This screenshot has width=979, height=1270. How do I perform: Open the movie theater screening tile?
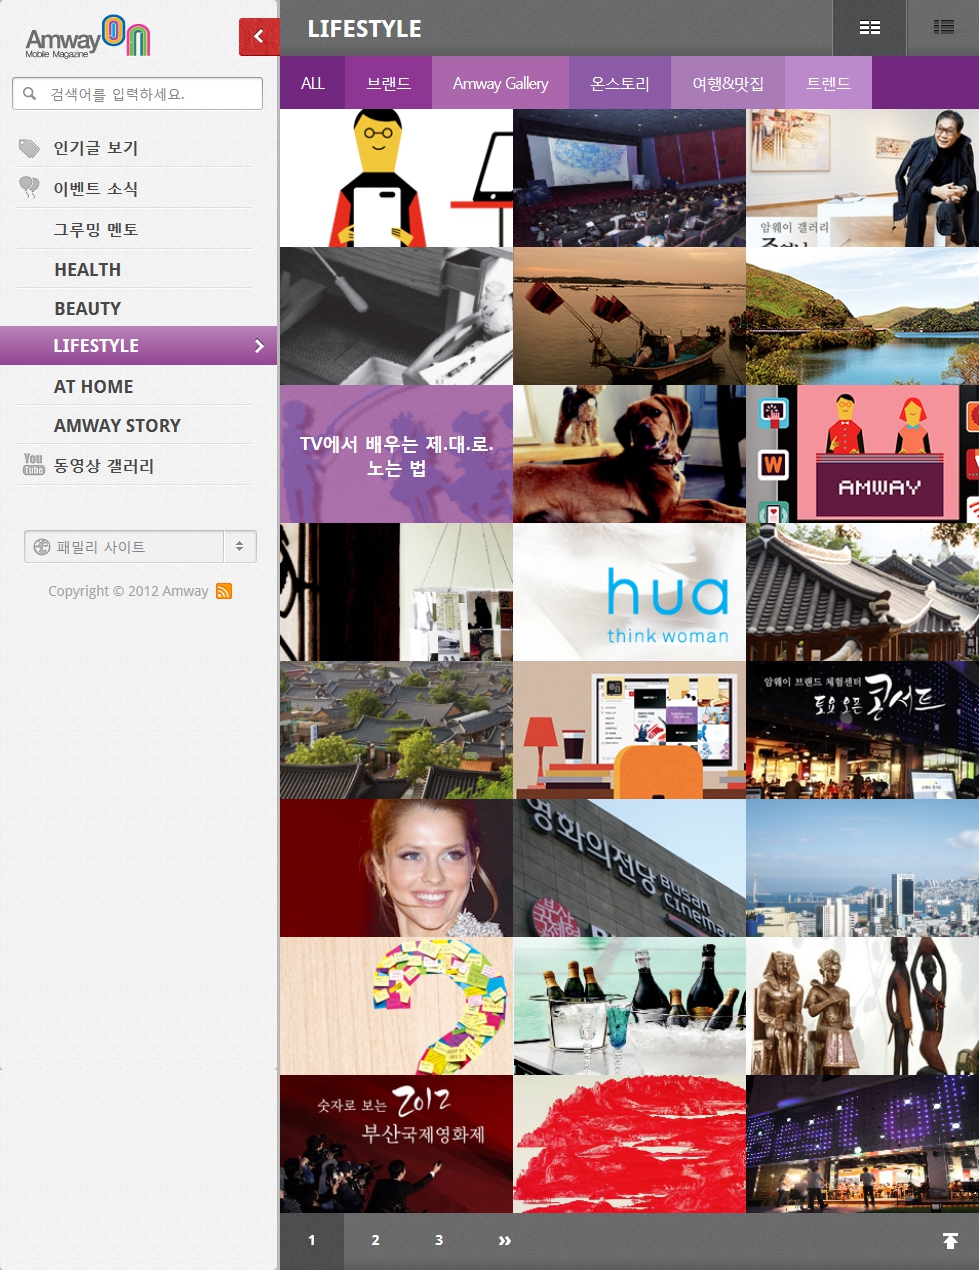[629, 178]
